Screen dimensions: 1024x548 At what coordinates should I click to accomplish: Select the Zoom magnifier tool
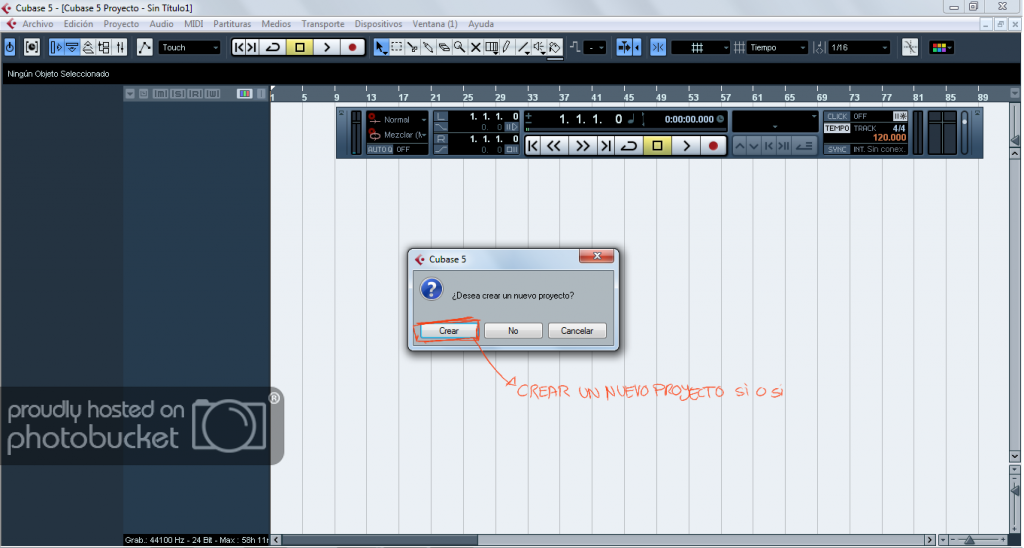[x=460, y=47]
